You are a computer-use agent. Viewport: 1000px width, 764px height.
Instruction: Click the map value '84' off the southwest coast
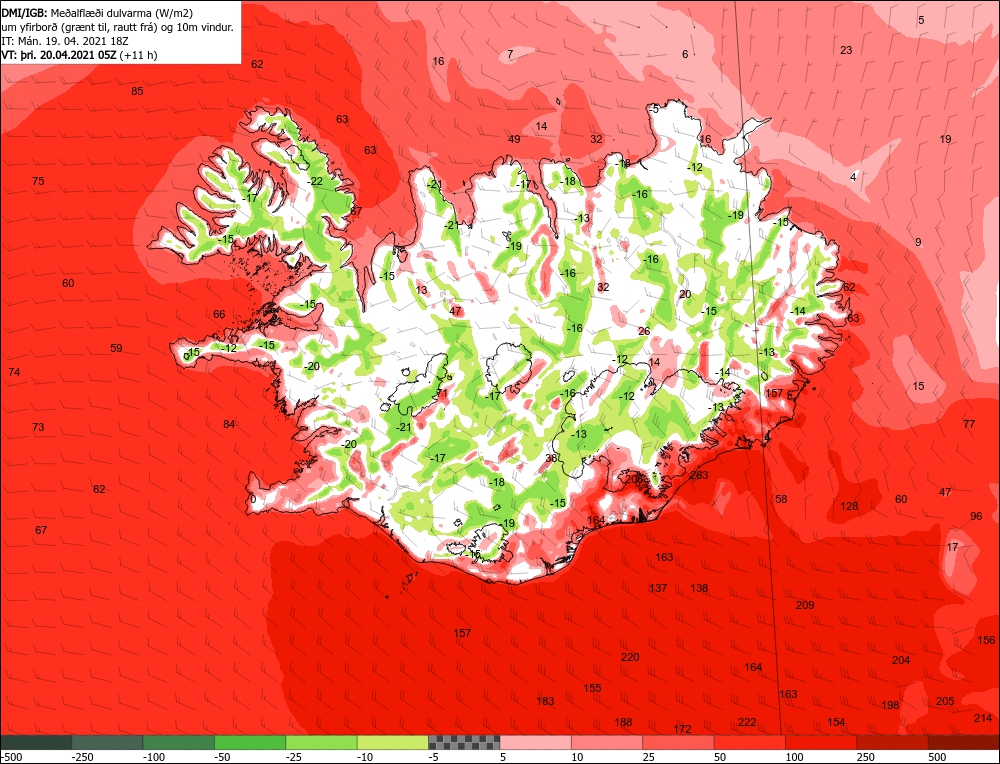coord(229,424)
